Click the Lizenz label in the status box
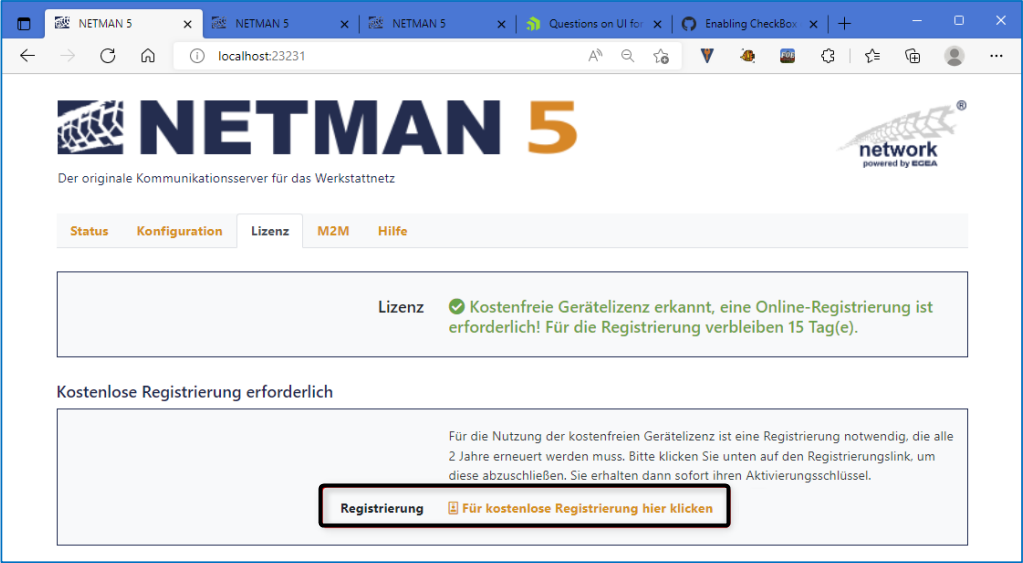 coord(401,307)
